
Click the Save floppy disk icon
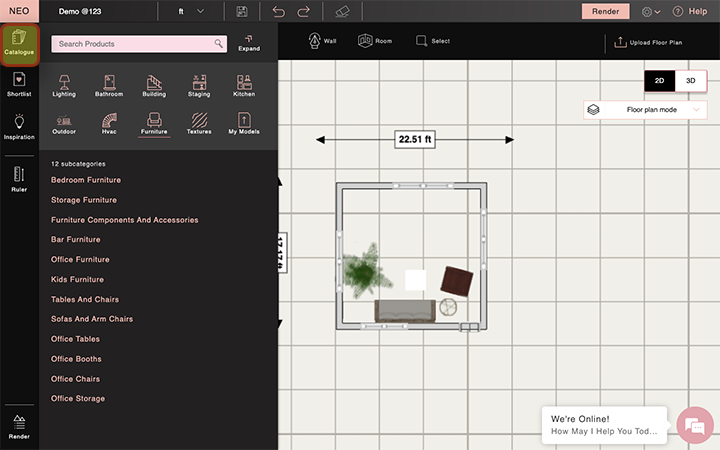click(x=242, y=11)
